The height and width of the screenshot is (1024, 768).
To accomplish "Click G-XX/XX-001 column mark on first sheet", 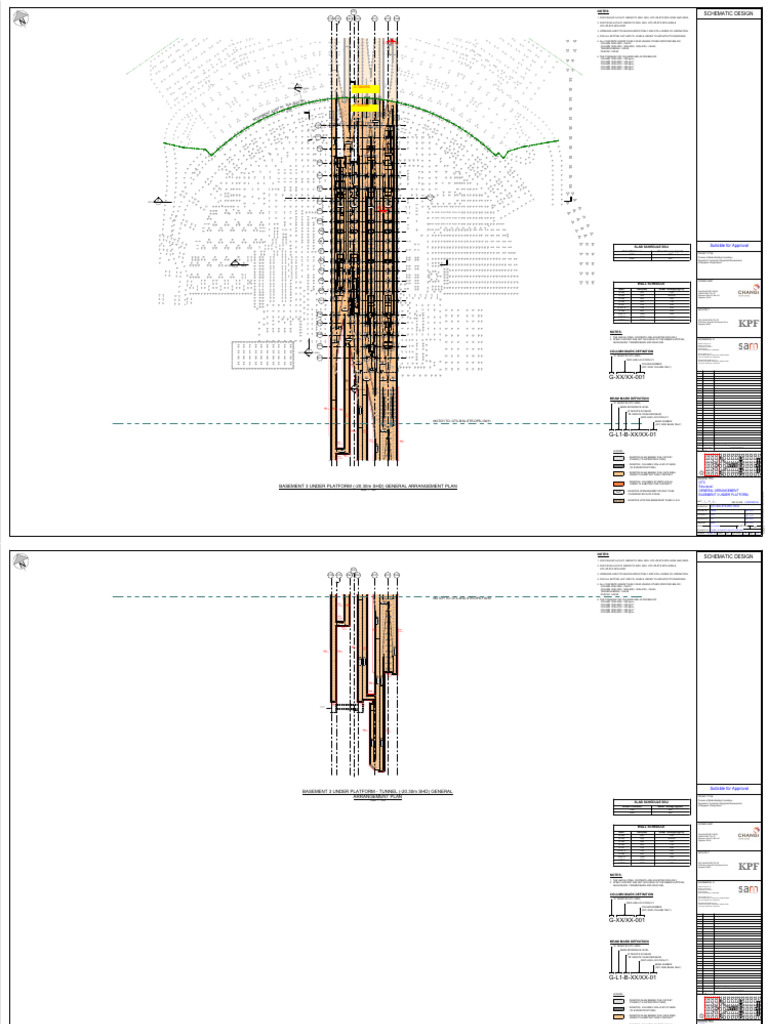I will tap(626, 377).
